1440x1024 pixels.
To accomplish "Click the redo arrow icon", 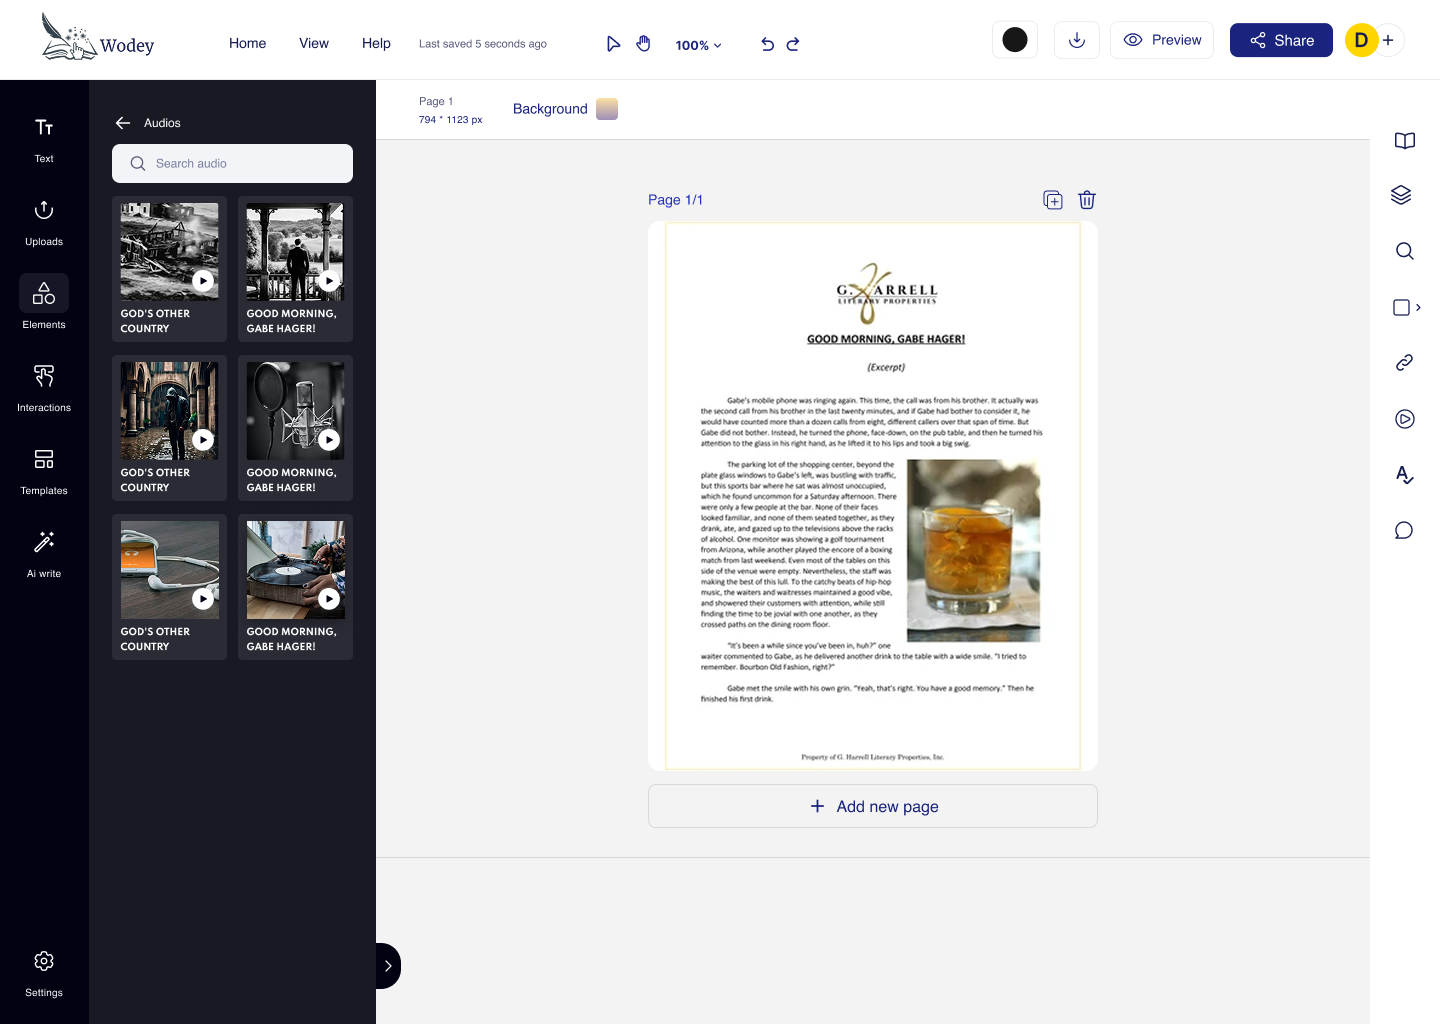I will click(x=793, y=44).
